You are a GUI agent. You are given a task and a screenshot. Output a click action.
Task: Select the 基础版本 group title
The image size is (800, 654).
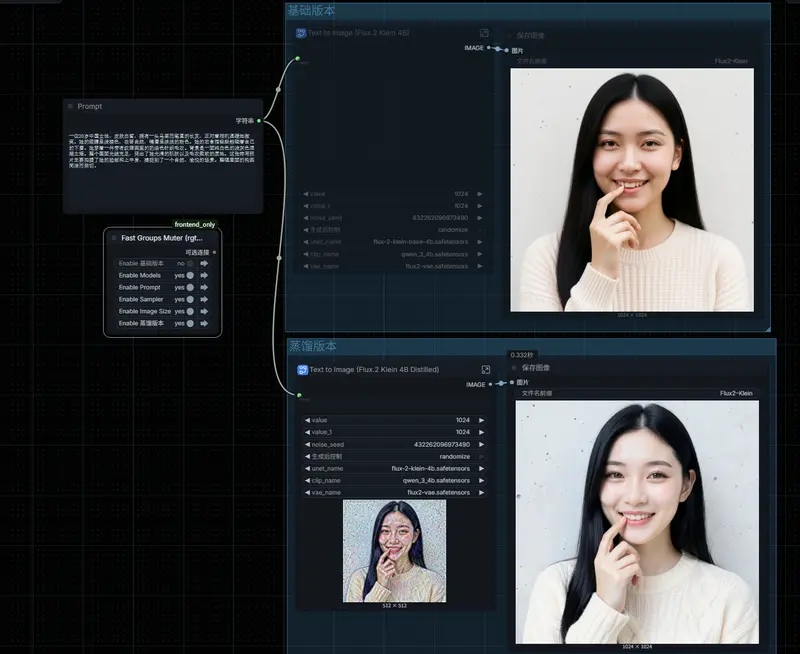[x=311, y=10]
